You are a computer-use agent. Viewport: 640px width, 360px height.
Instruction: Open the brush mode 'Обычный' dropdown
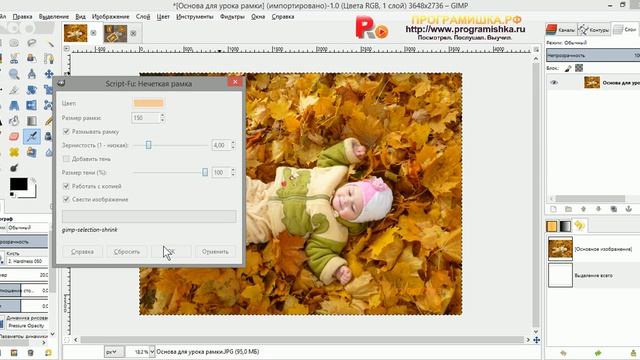coord(27,228)
